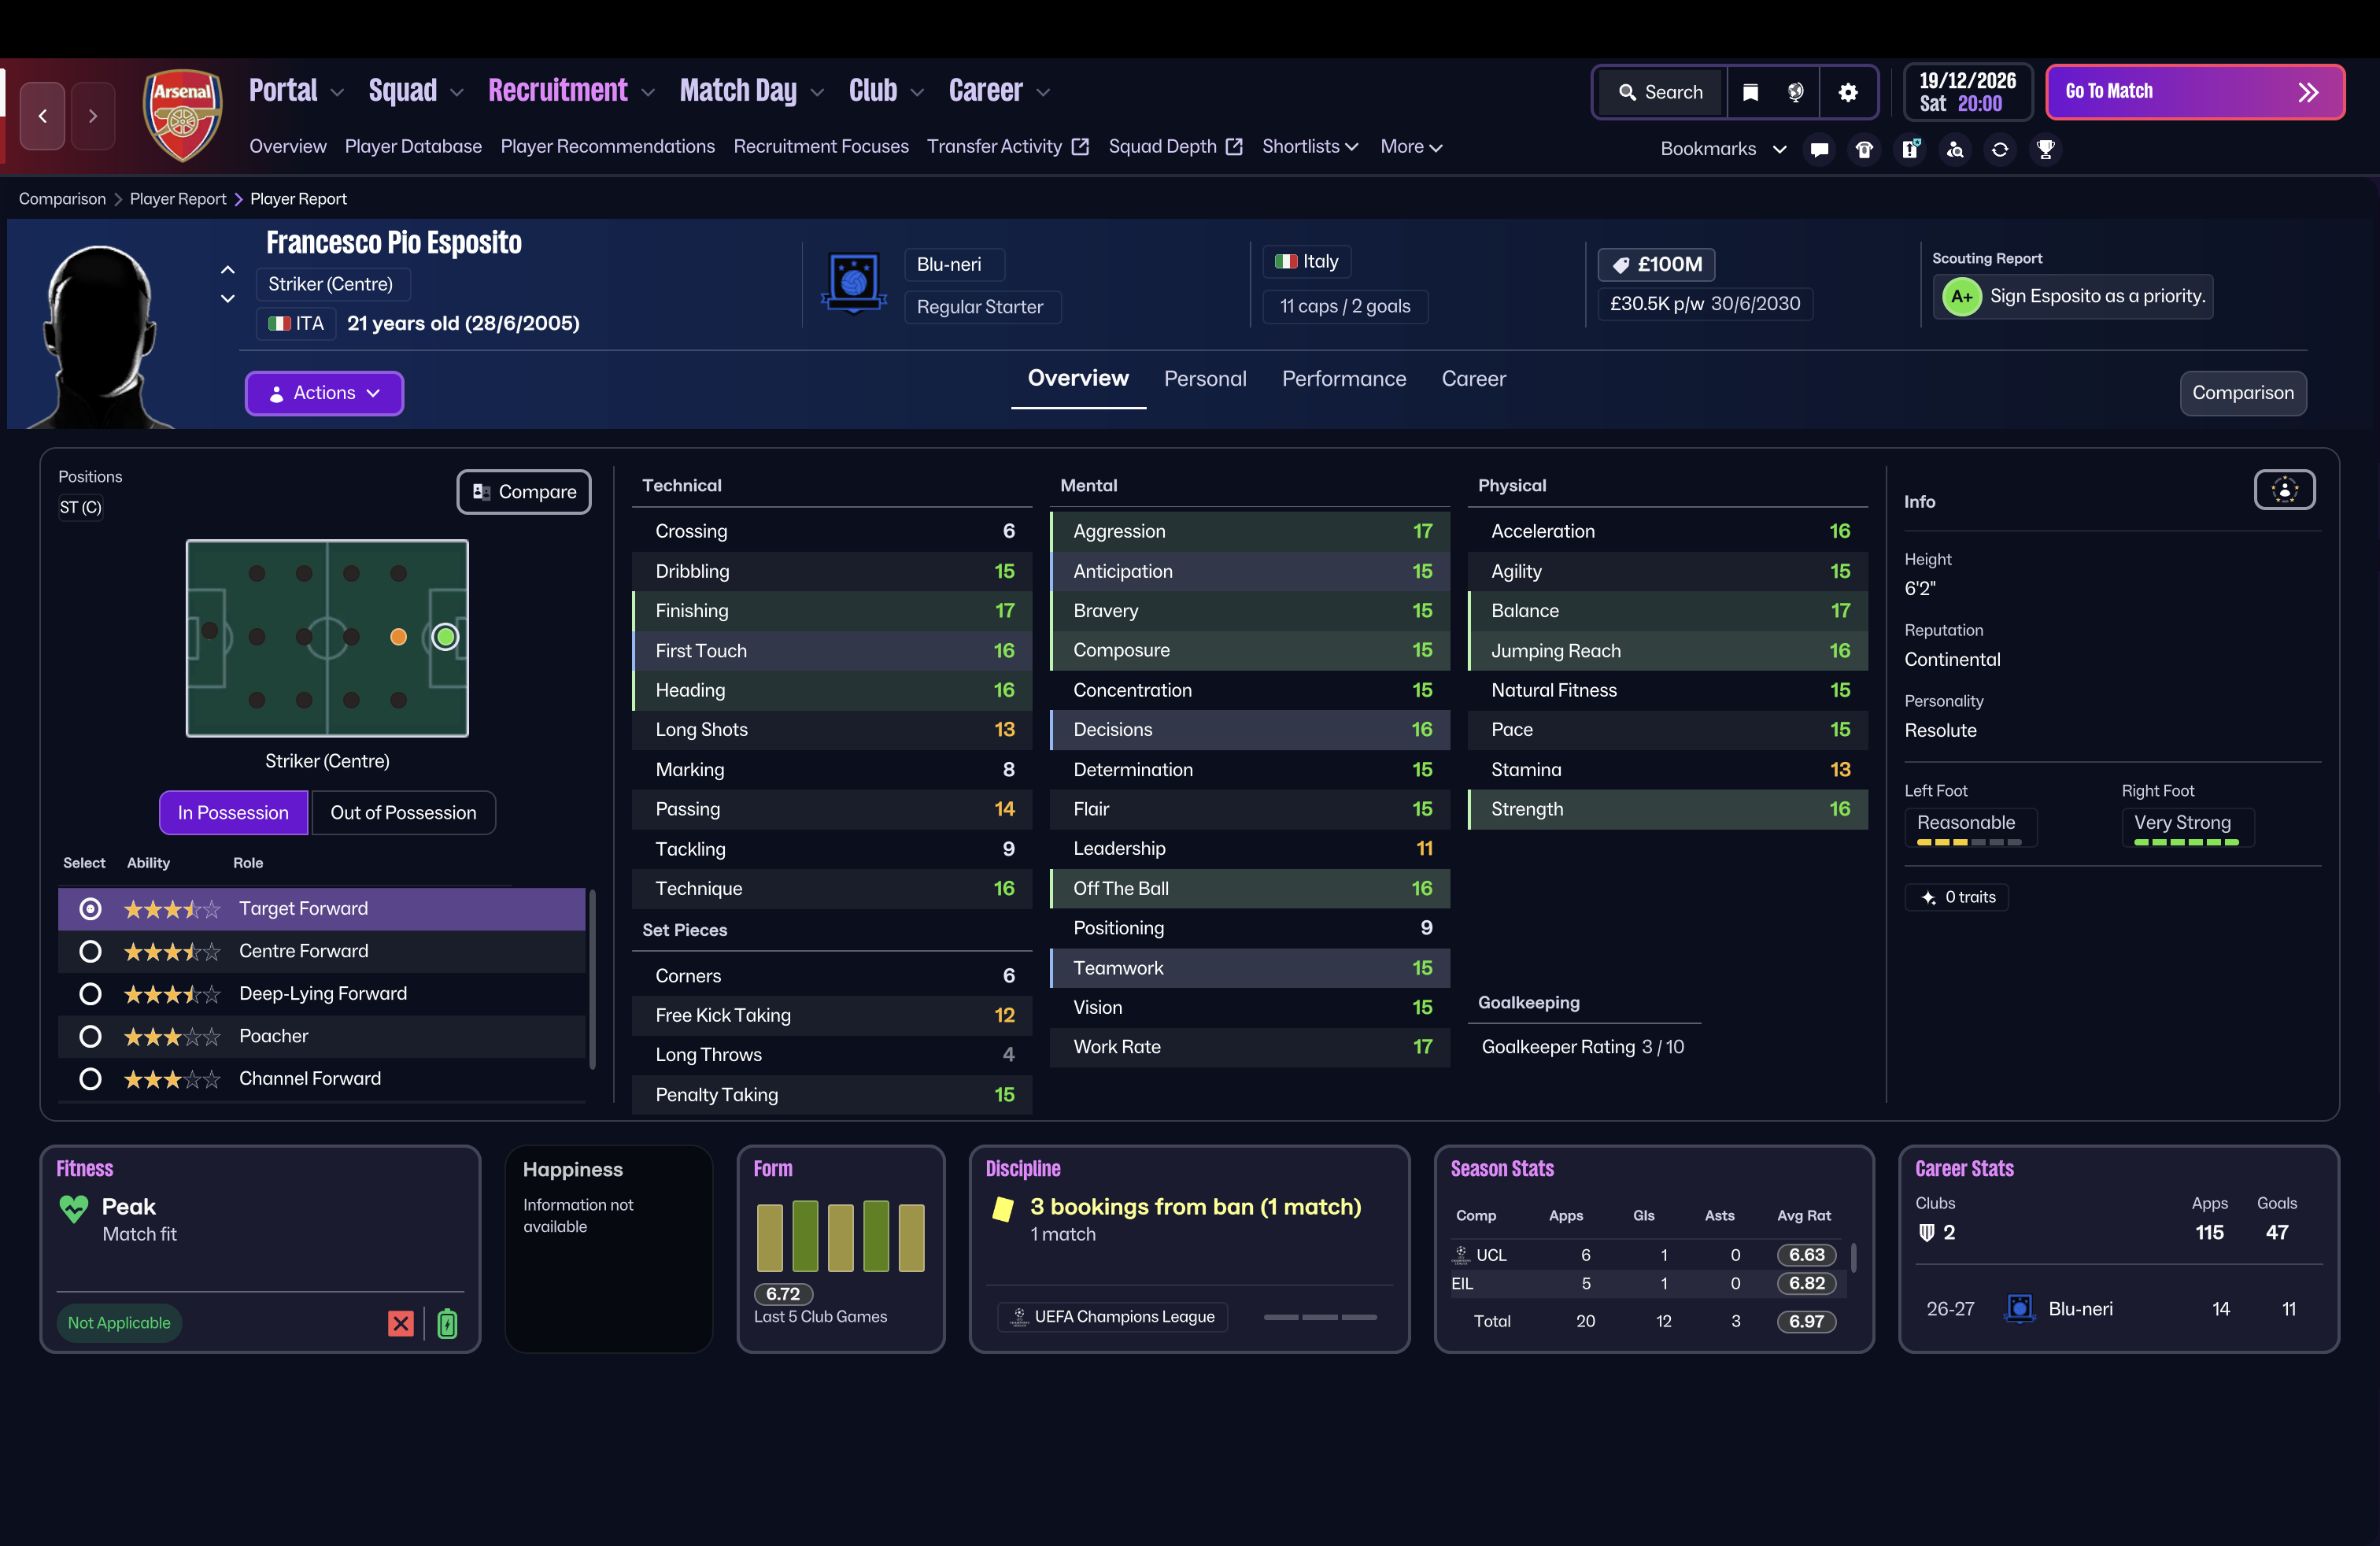Select the Poacher role radio button
The height and width of the screenshot is (1546, 2380).
[90, 1036]
